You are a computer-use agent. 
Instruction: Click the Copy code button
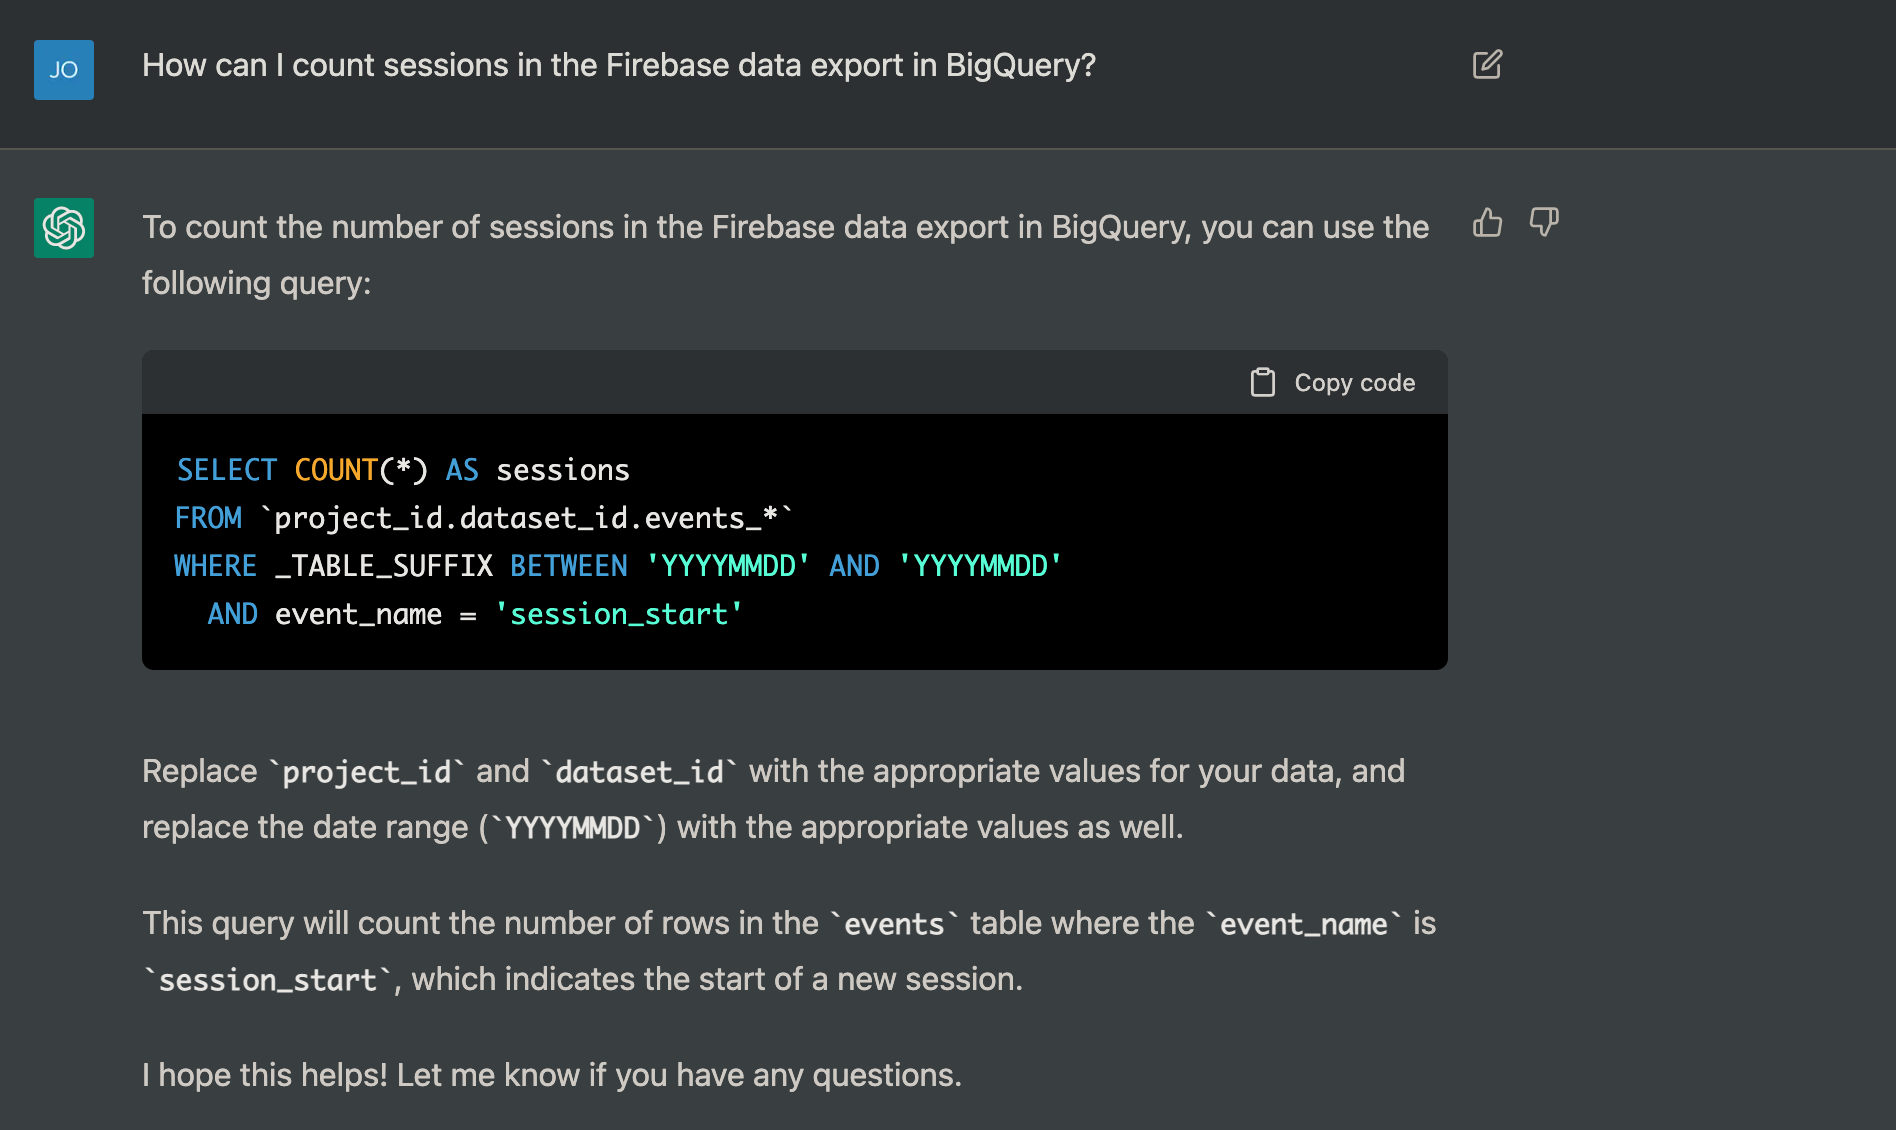pos(1333,383)
